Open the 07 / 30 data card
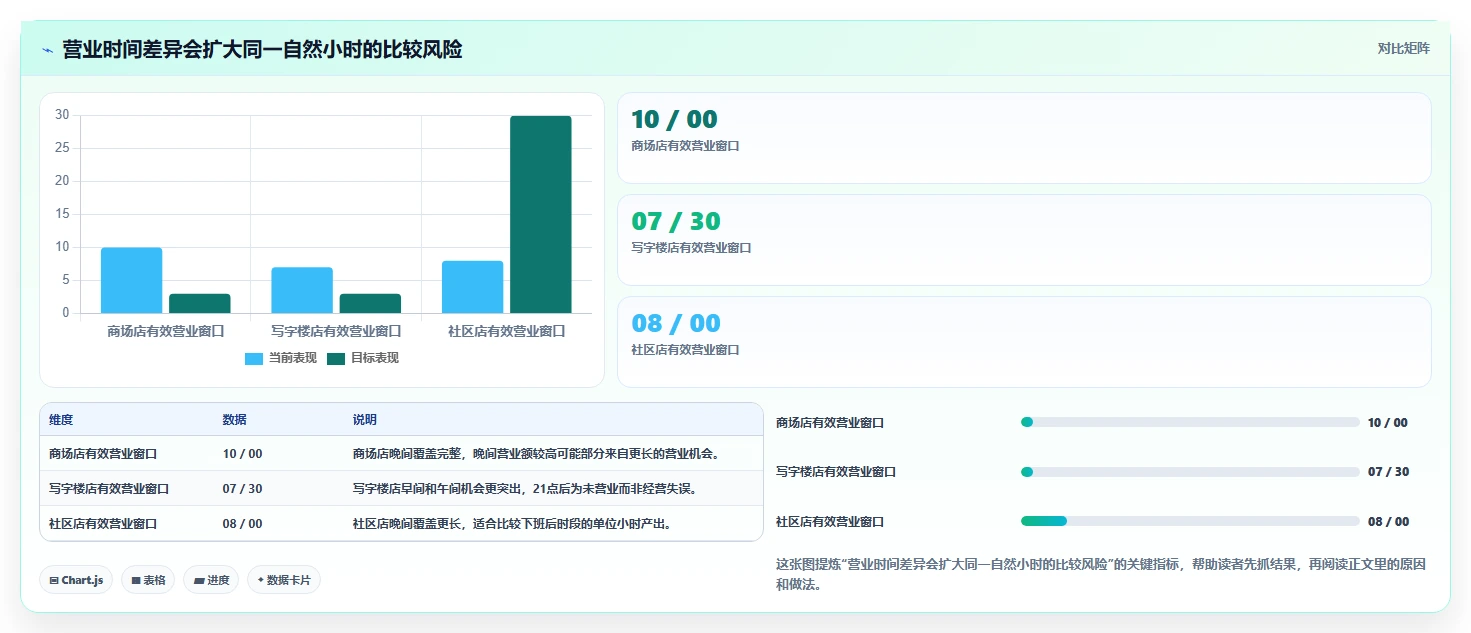This screenshot has width=1471, height=633. (1024, 240)
